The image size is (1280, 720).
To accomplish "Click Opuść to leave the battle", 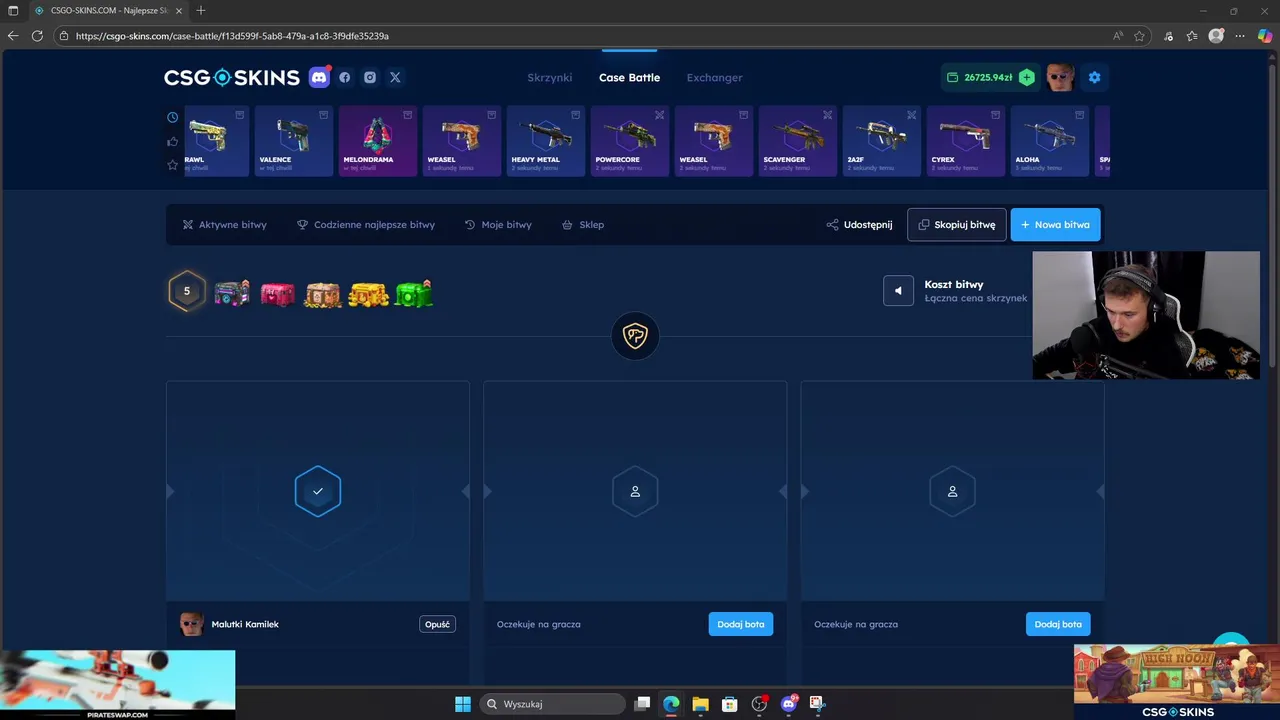I will pos(438,624).
